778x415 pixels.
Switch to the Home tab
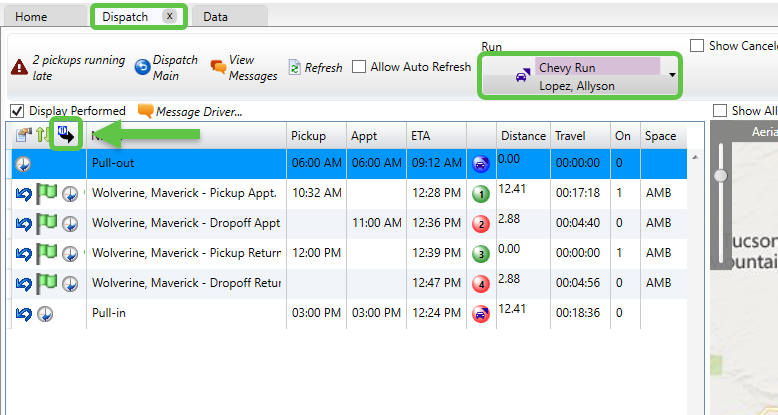click(x=31, y=16)
